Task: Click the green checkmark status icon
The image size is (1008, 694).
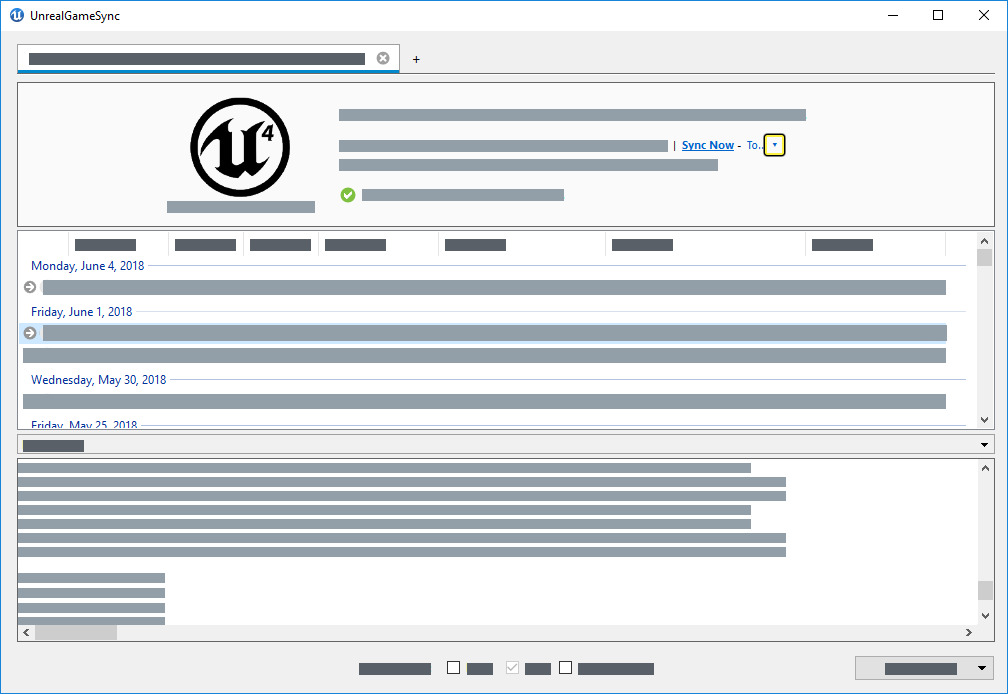Action: [x=348, y=195]
